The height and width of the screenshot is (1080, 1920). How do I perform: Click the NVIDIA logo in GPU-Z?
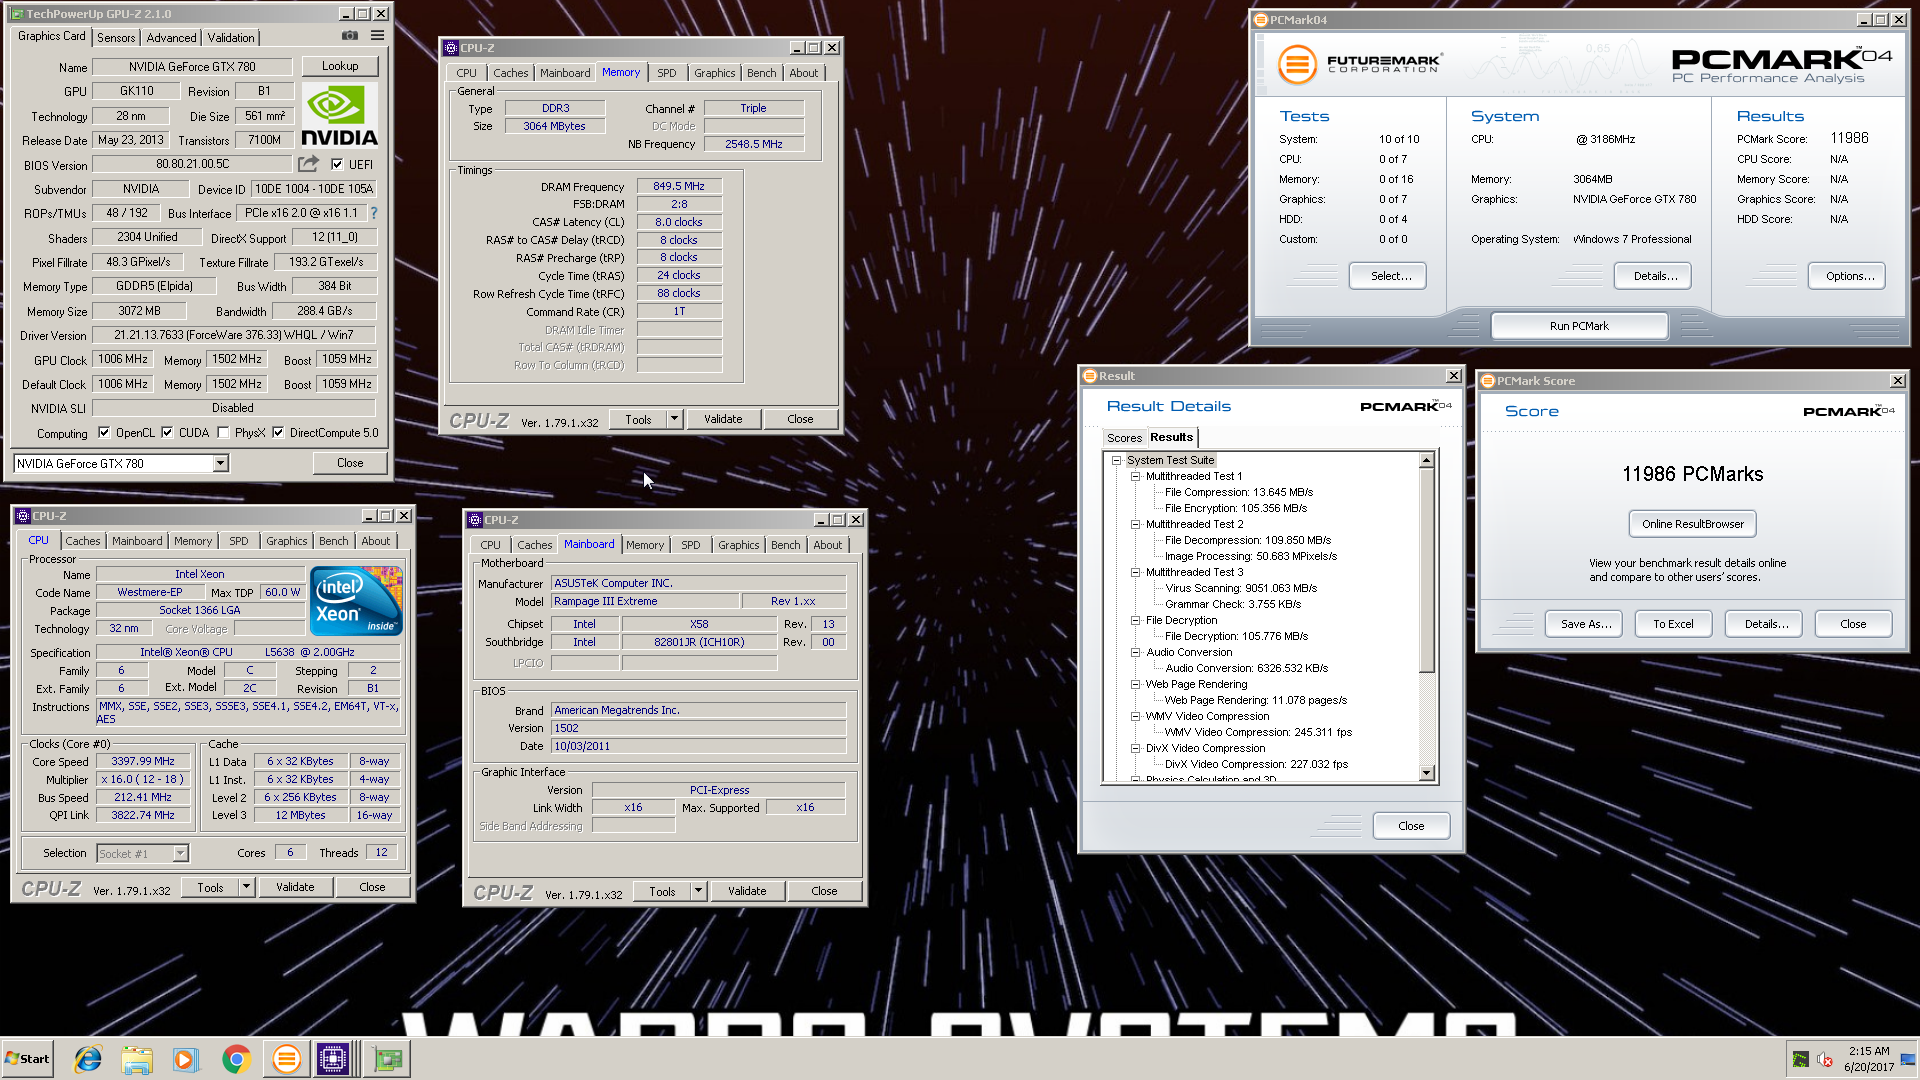[x=339, y=116]
